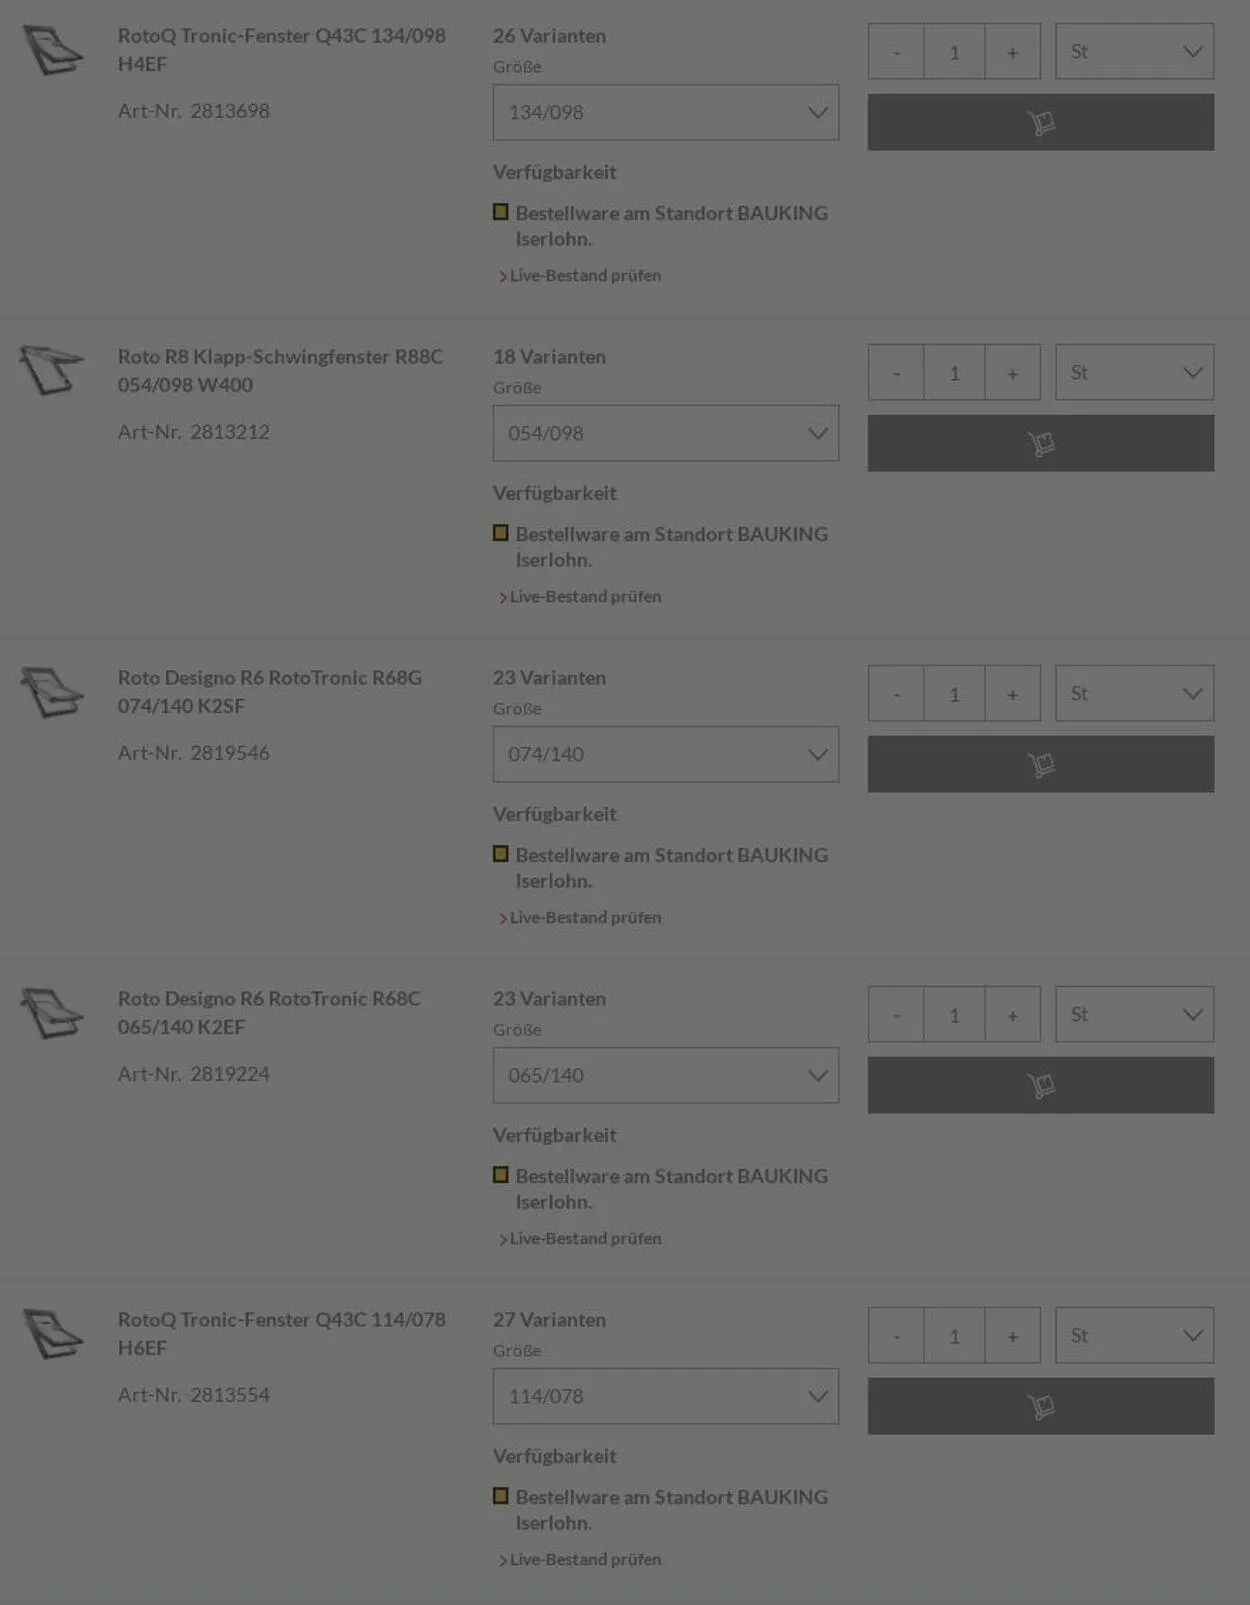
Task: Open size dropdown showing 134/098
Action: (665, 112)
